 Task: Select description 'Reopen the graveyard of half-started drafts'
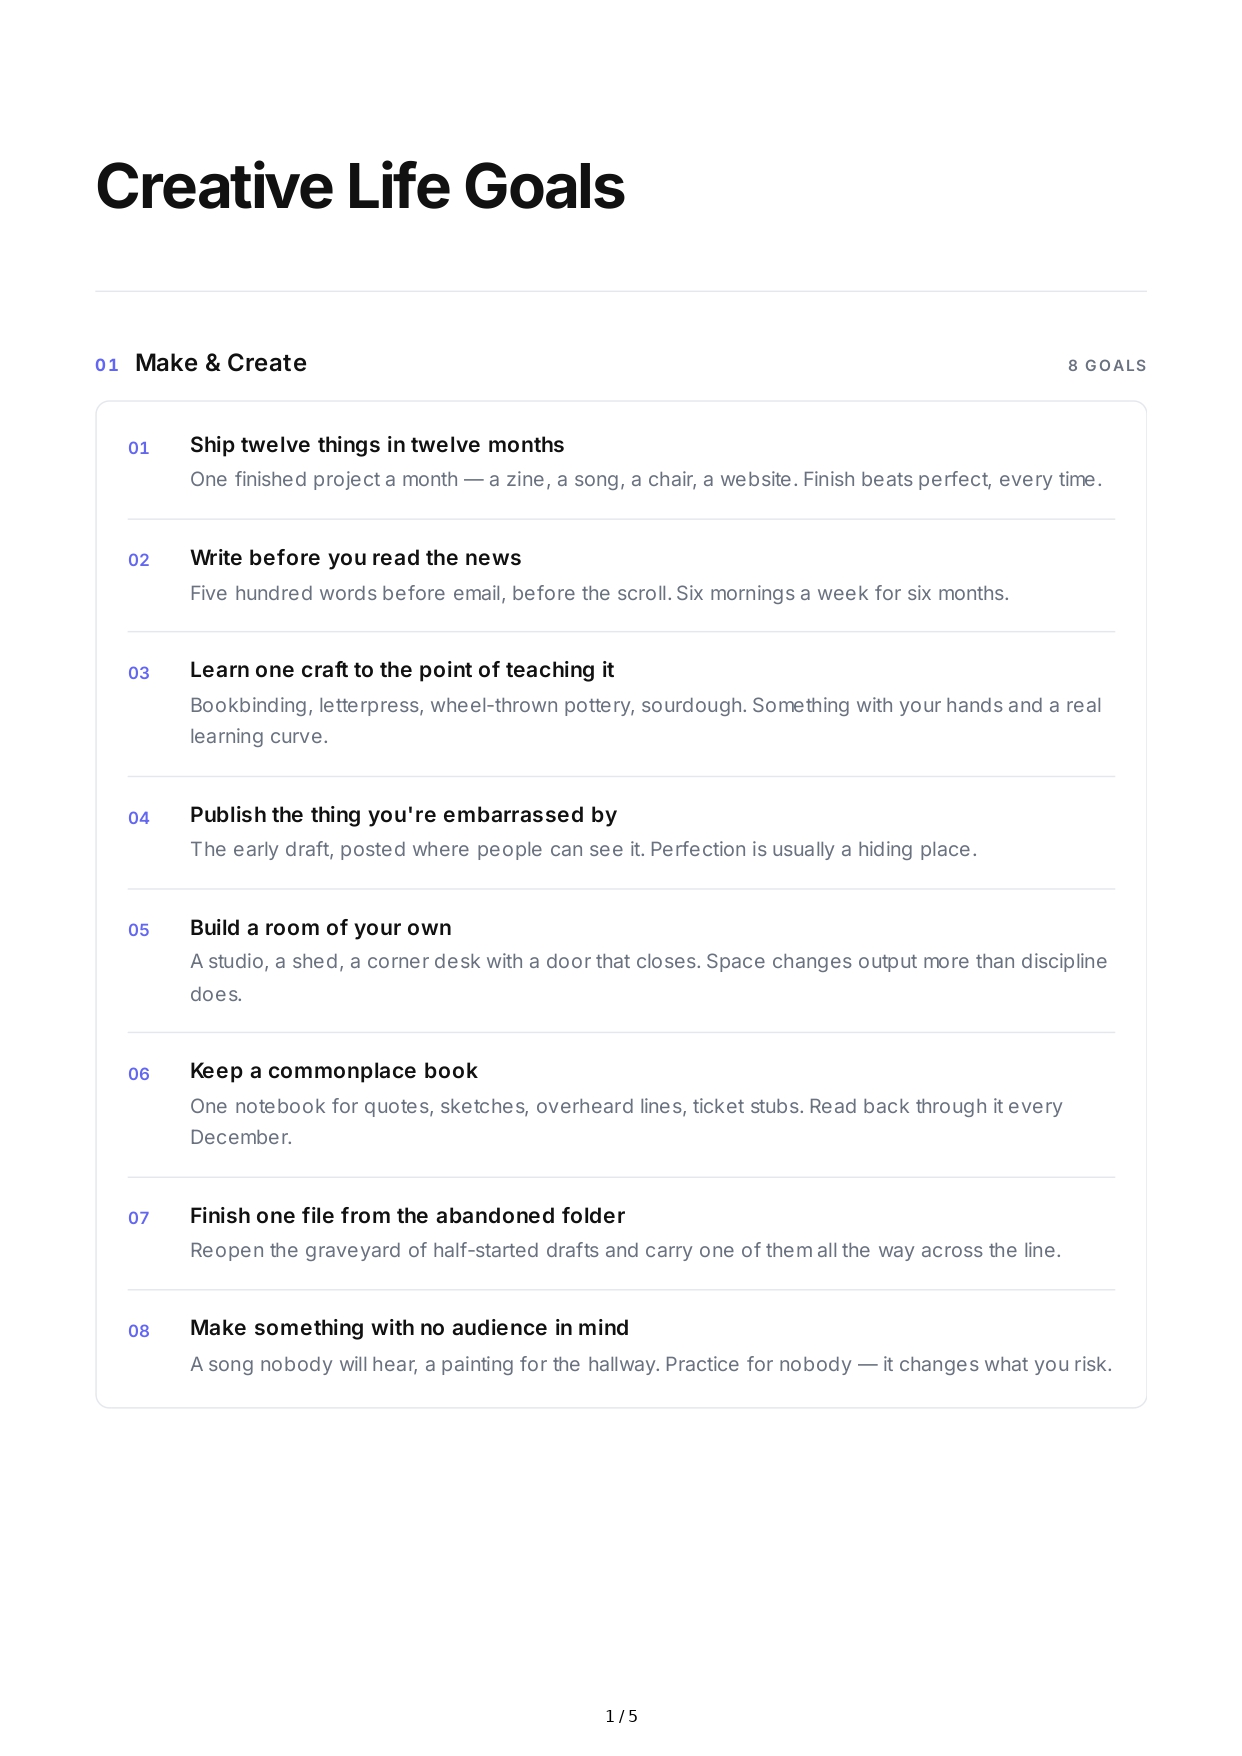(625, 1250)
